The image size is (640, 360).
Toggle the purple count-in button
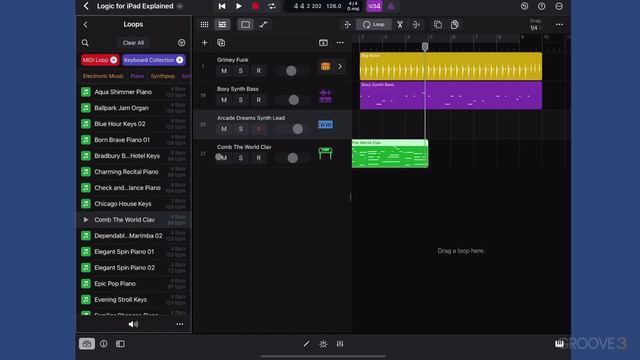[x=374, y=6]
